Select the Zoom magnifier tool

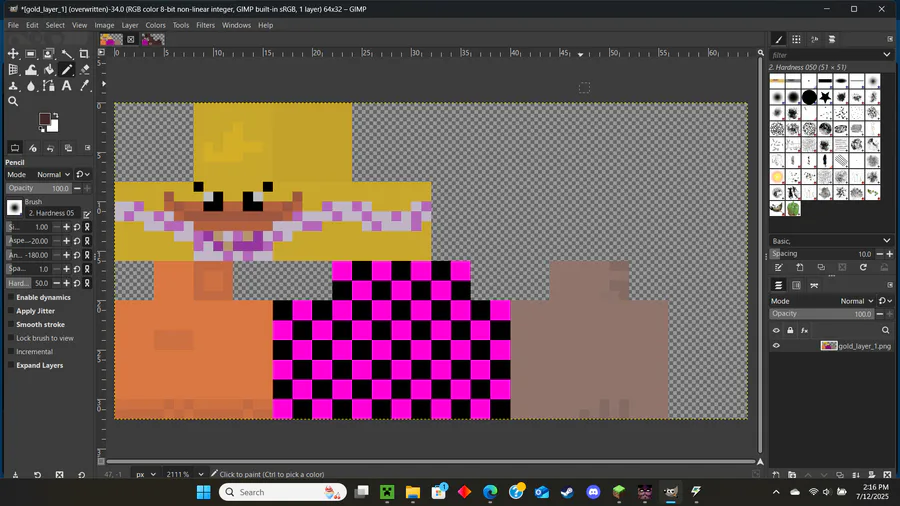click(x=13, y=102)
